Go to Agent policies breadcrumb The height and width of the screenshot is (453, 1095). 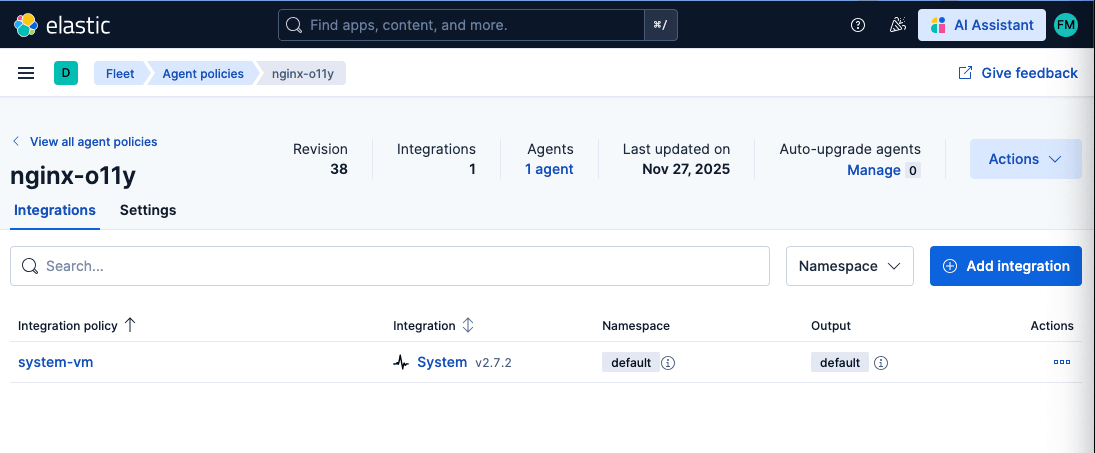(x=204, y=73)
